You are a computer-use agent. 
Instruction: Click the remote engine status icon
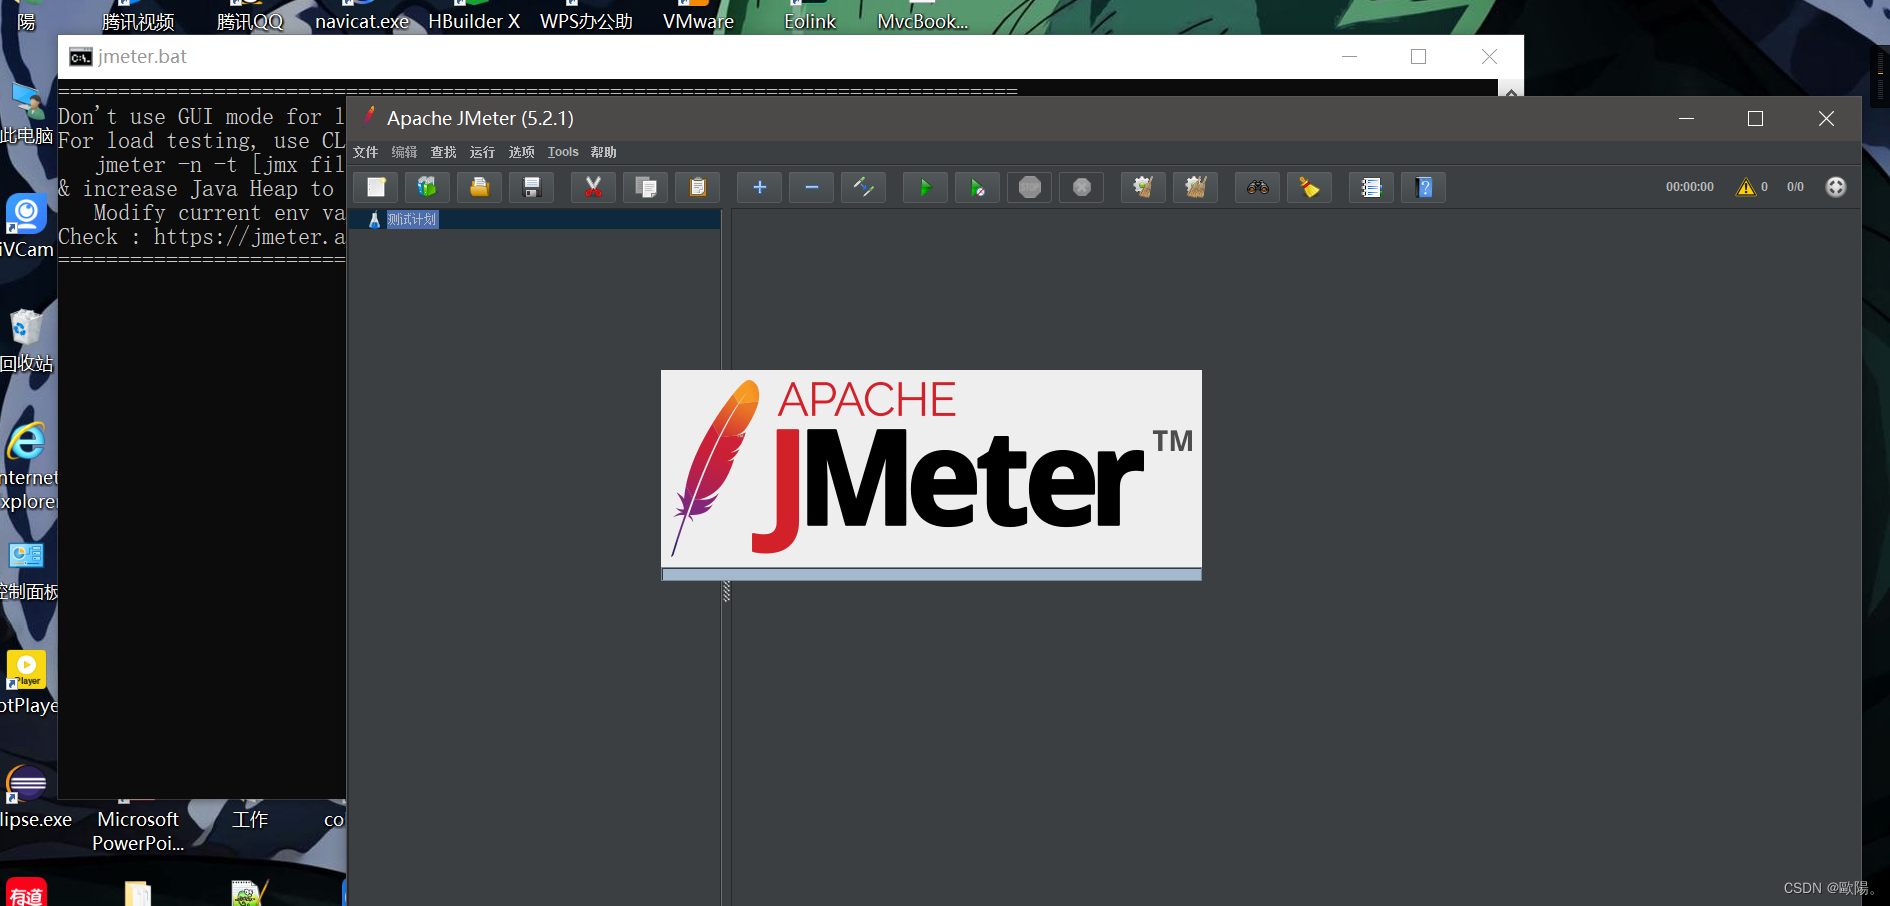(1836, 187)
